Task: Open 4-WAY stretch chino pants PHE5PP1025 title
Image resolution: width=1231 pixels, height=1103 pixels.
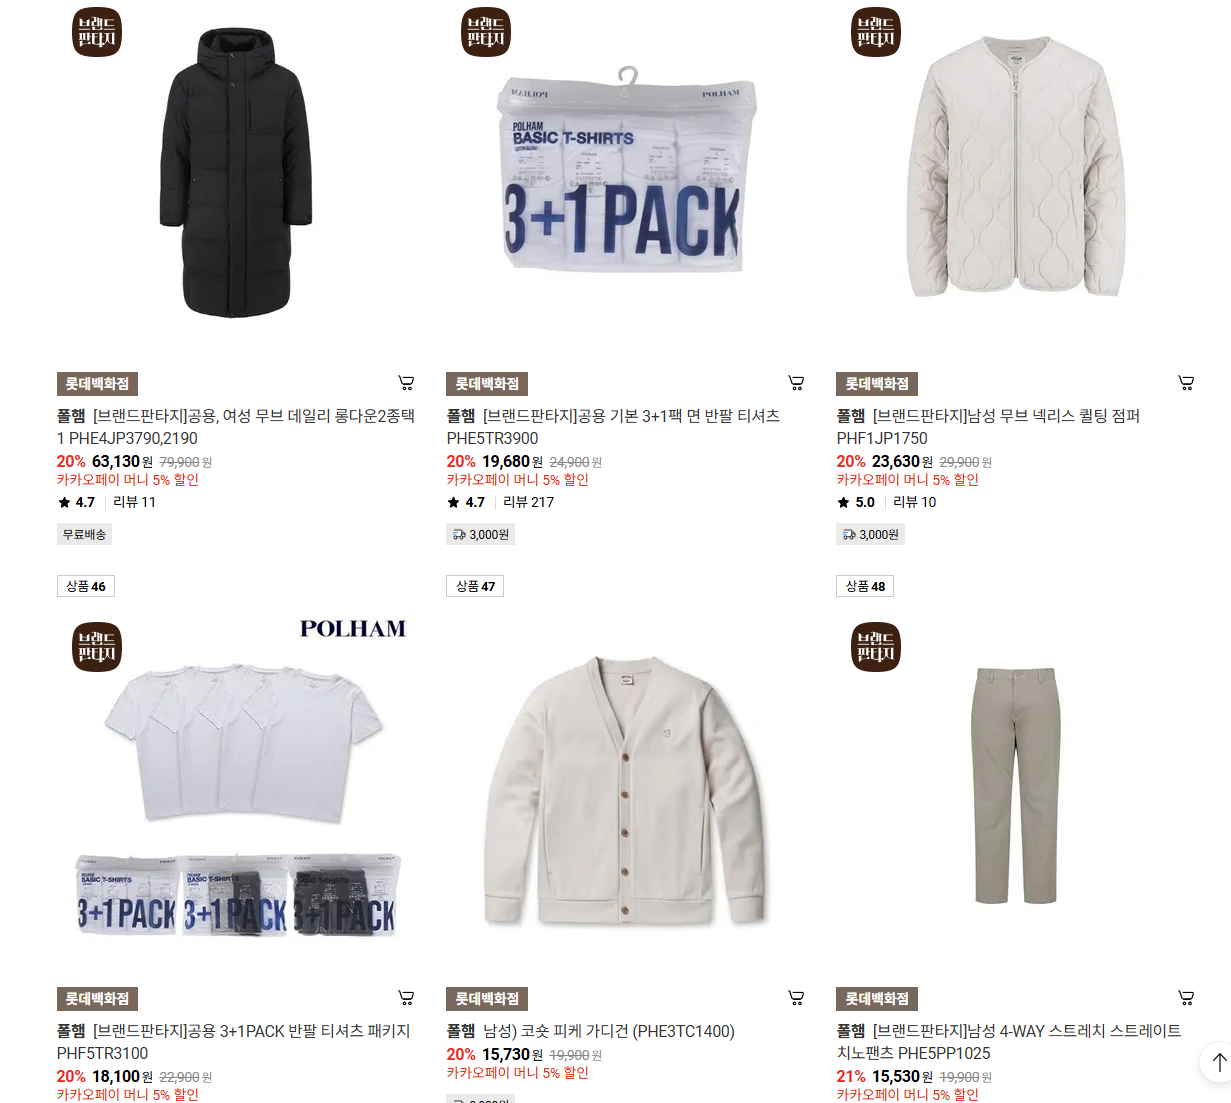Action: click(x=1009, y=1042)
